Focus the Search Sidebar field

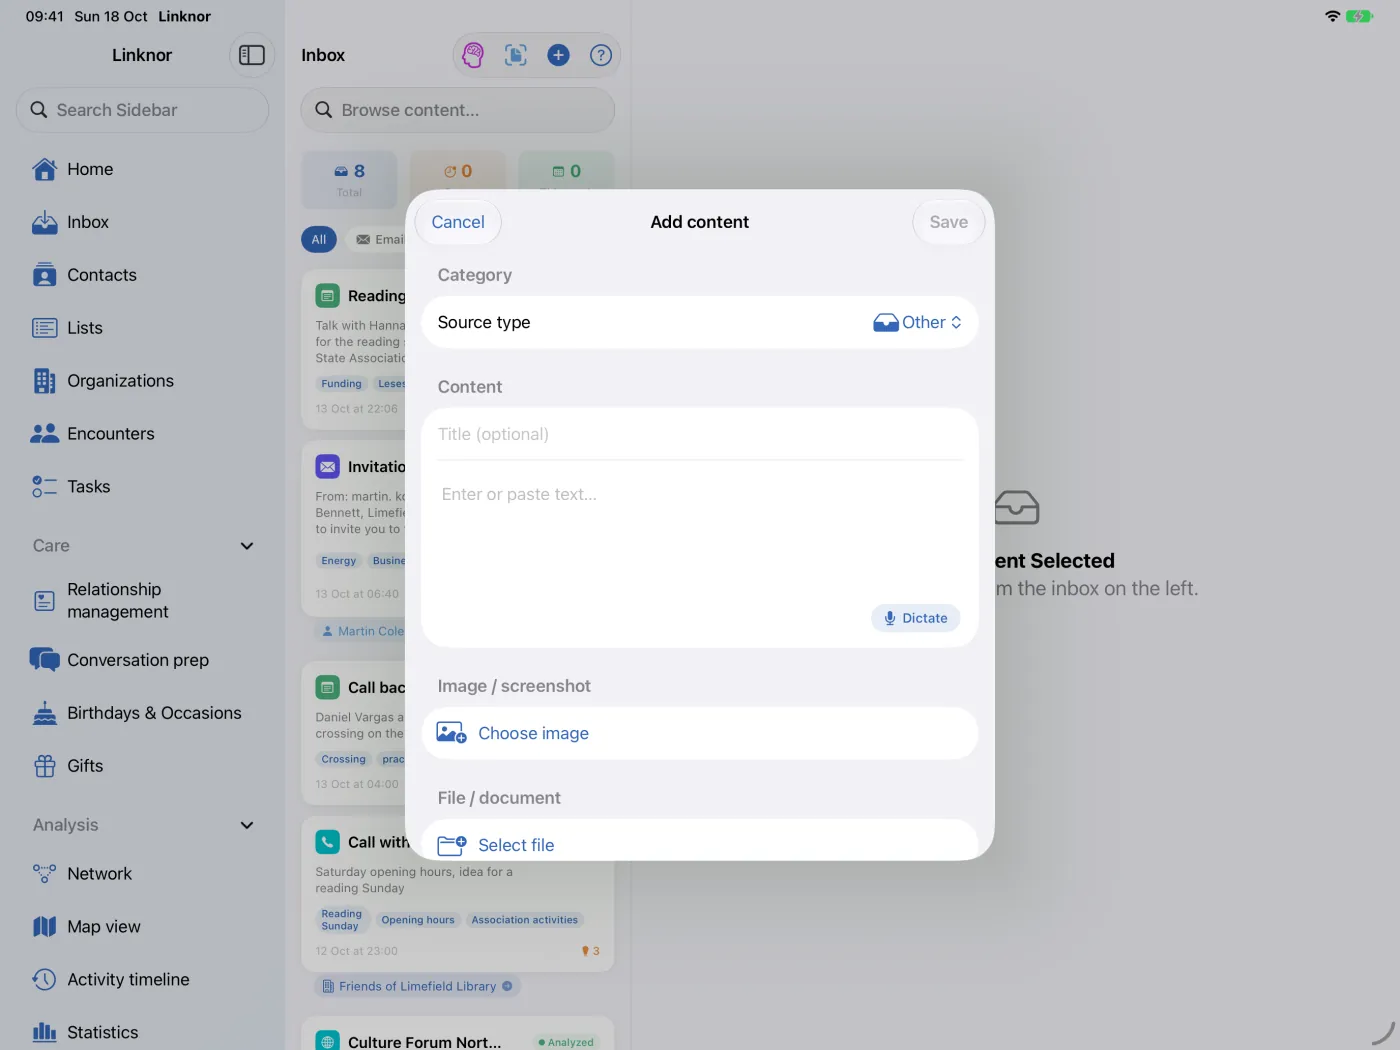(x=142, y=110)
